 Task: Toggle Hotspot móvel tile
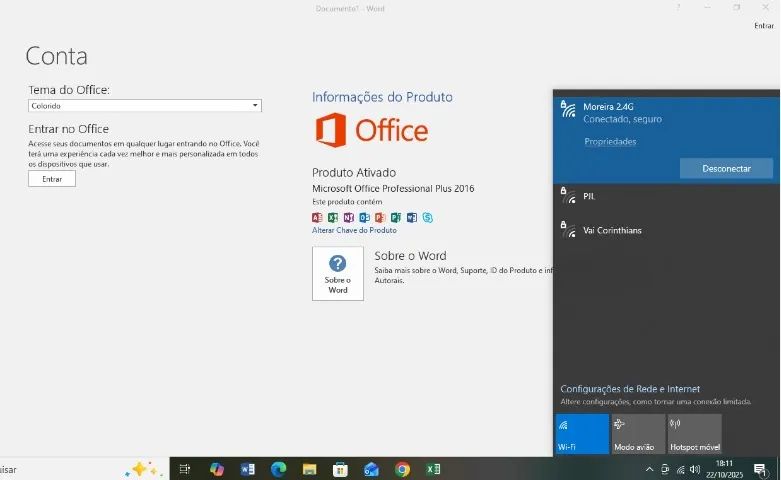coord(695,434)
